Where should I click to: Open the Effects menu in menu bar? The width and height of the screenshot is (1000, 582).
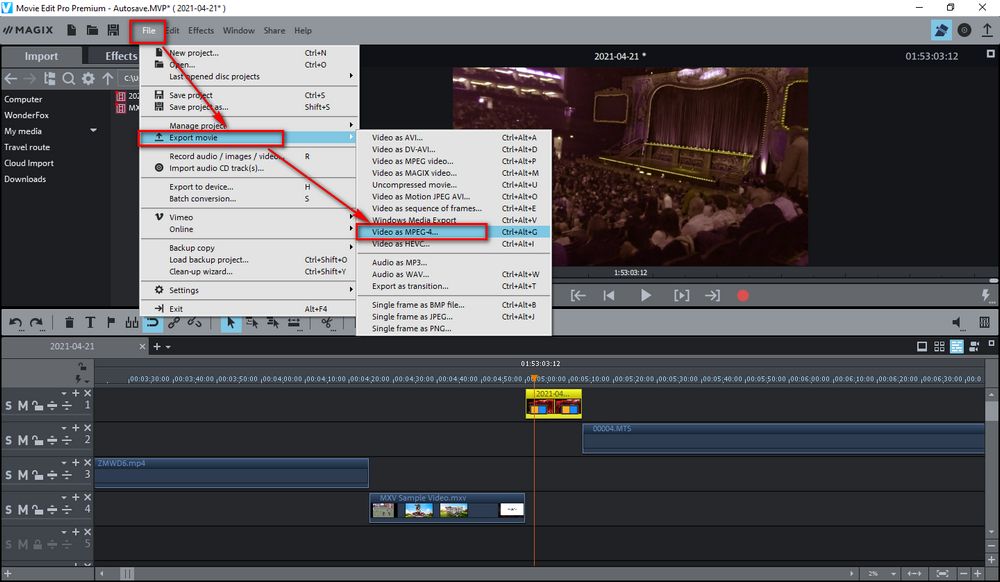point(201,30)
